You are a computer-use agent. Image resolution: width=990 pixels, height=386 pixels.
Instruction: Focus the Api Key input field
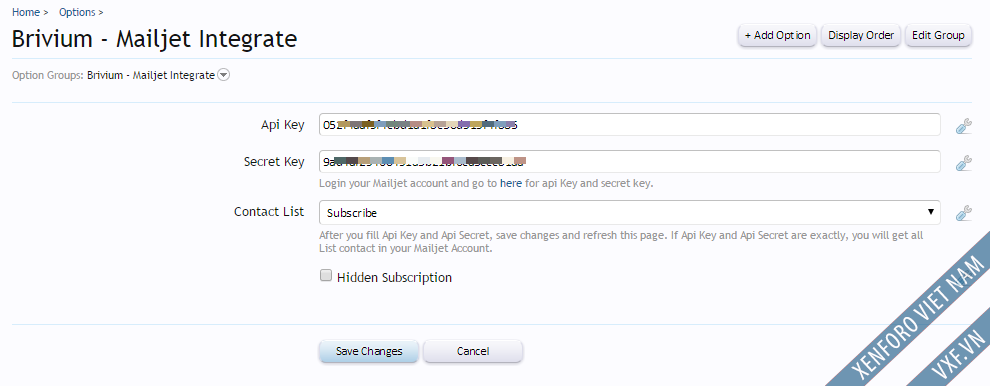pos(629,124)
